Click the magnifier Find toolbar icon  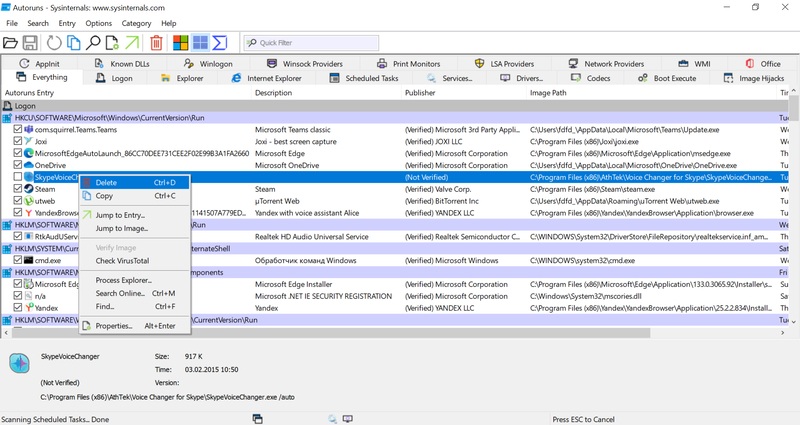(x=92, y=43)
